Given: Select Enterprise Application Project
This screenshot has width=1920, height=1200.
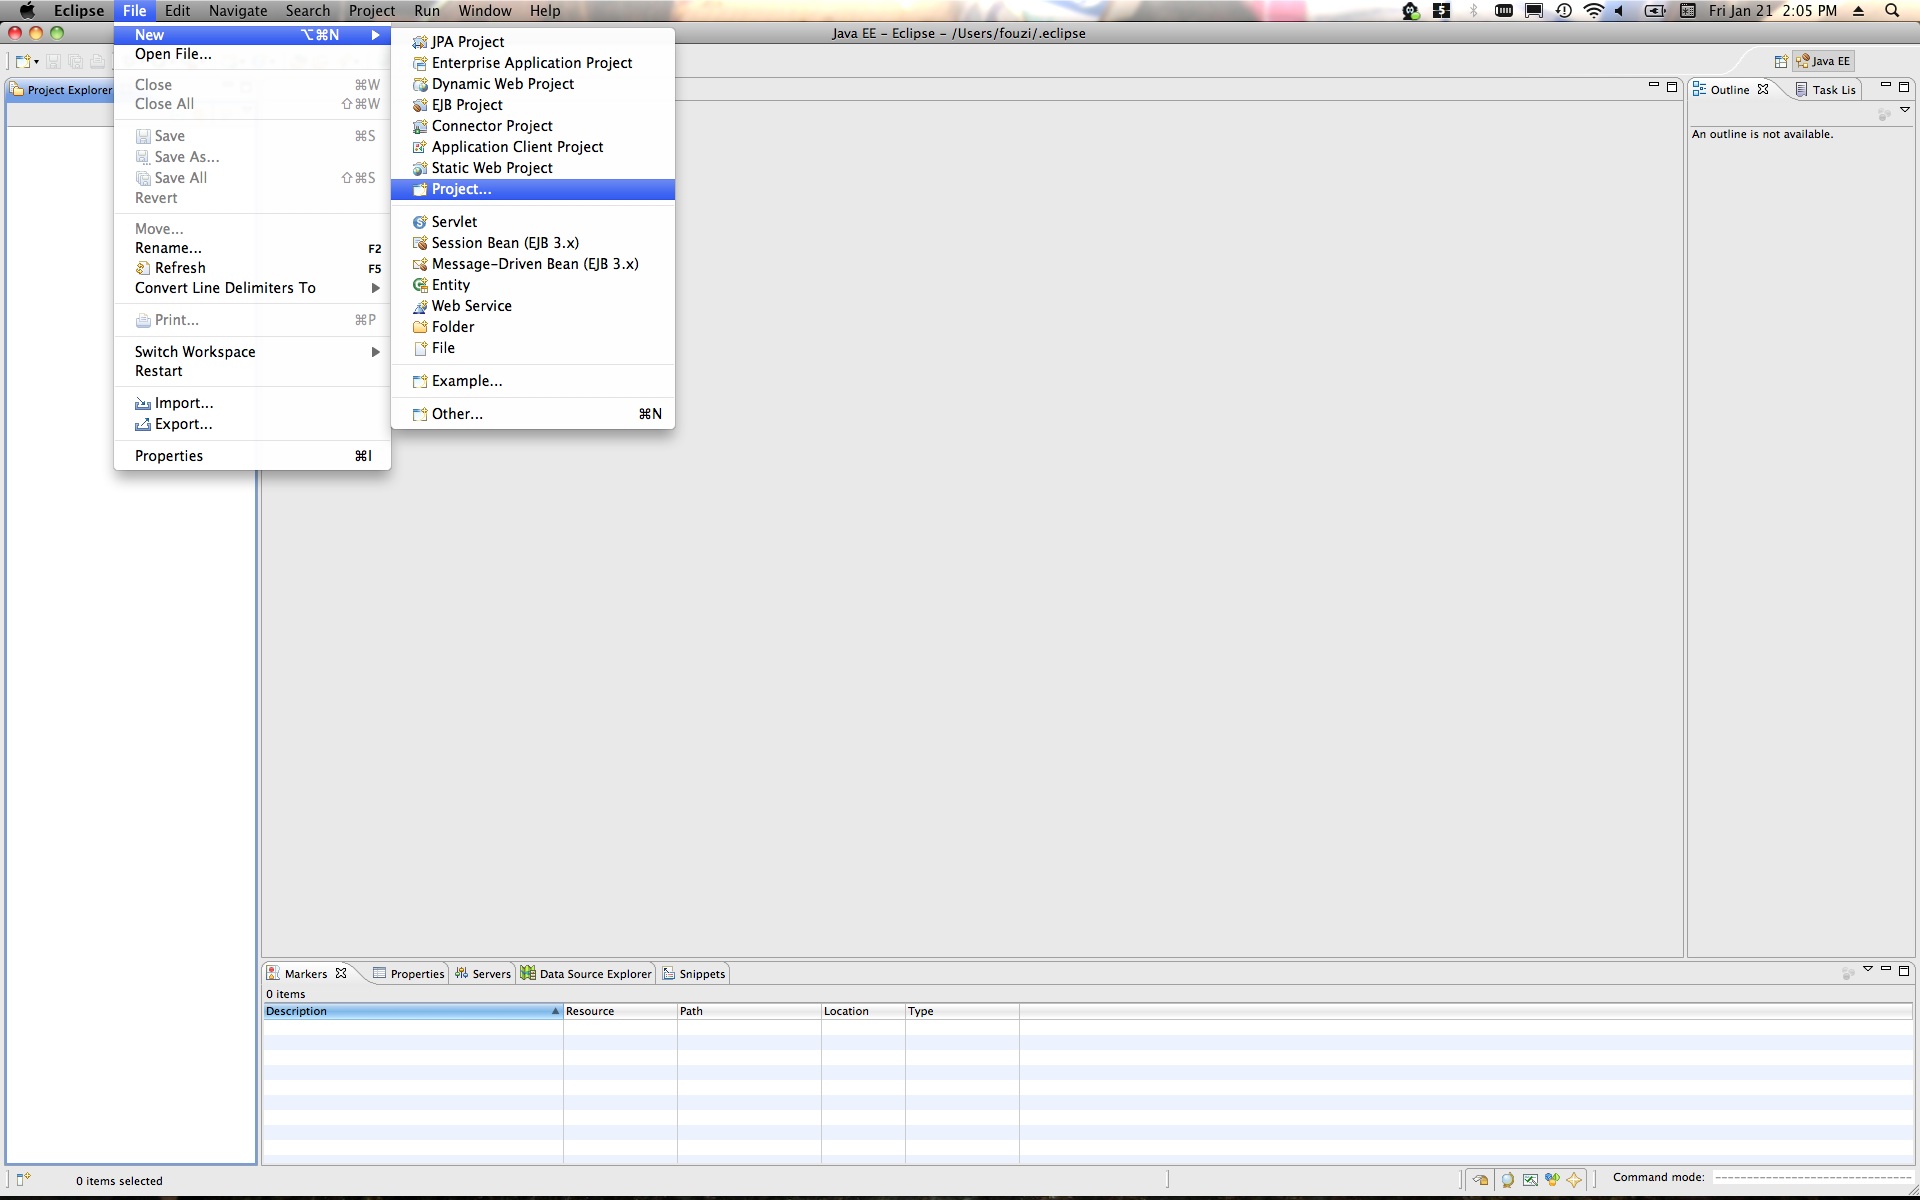Looking at the screenshot, I should [x=532, y=63].
